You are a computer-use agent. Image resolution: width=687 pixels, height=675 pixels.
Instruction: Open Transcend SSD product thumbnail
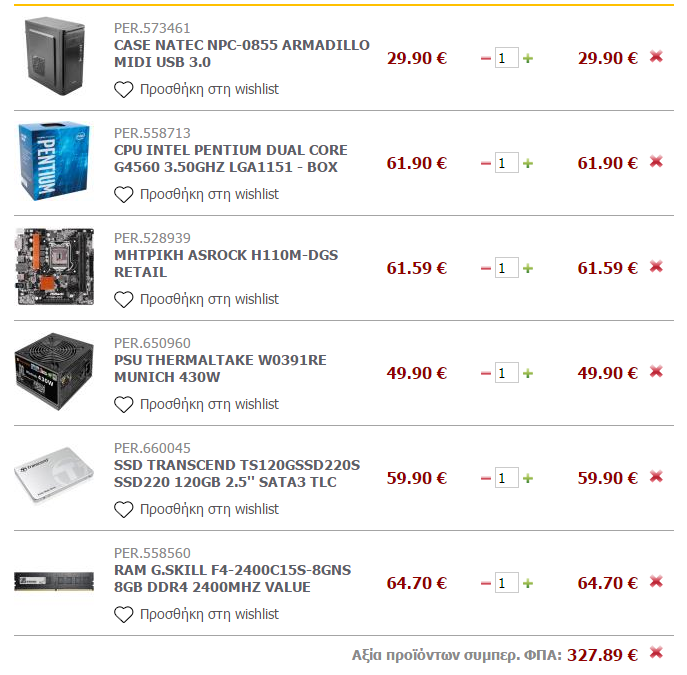coord(54,475)
